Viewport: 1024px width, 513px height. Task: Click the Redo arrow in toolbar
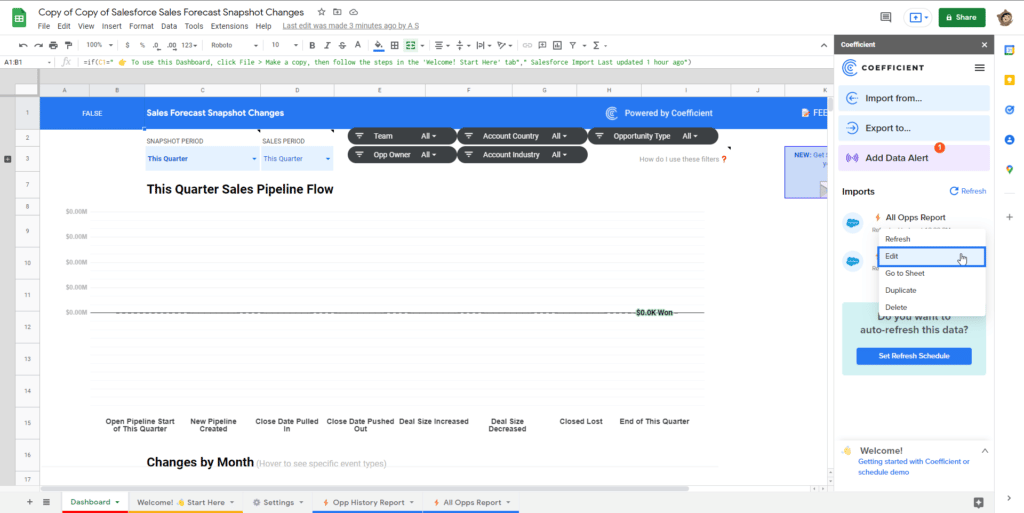click(39, 45)
